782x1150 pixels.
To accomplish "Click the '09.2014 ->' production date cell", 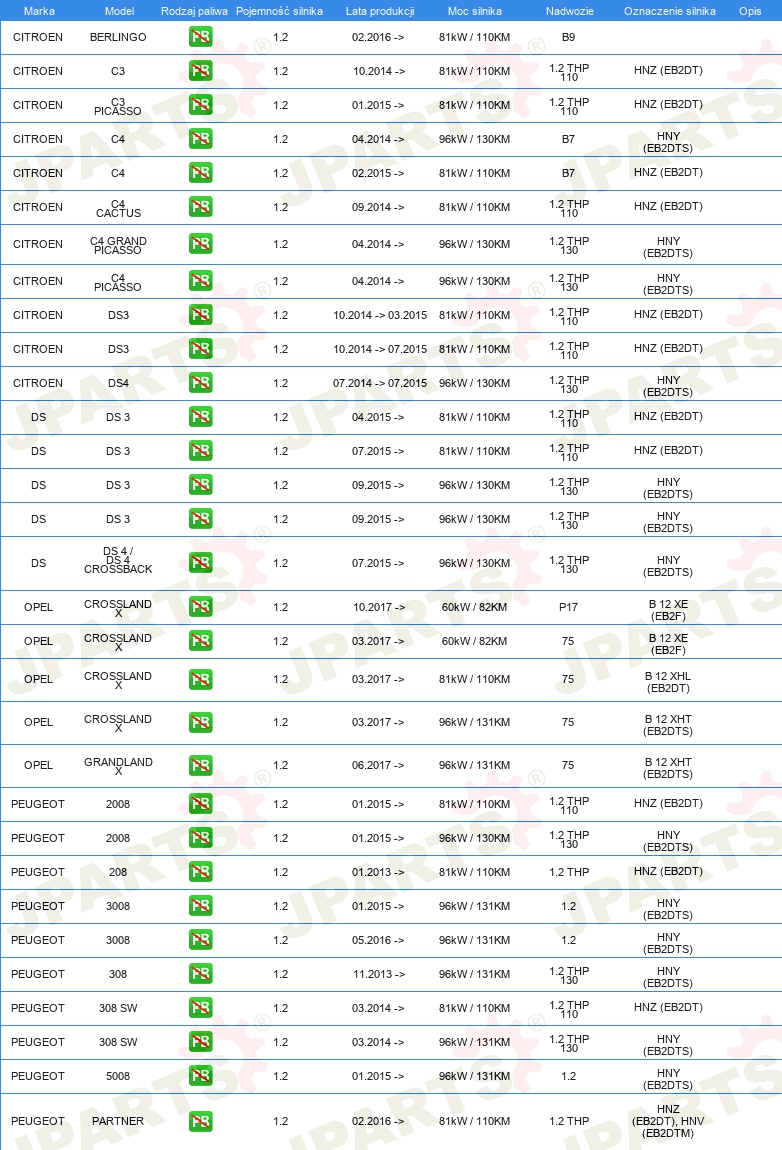I will [378, 207].
